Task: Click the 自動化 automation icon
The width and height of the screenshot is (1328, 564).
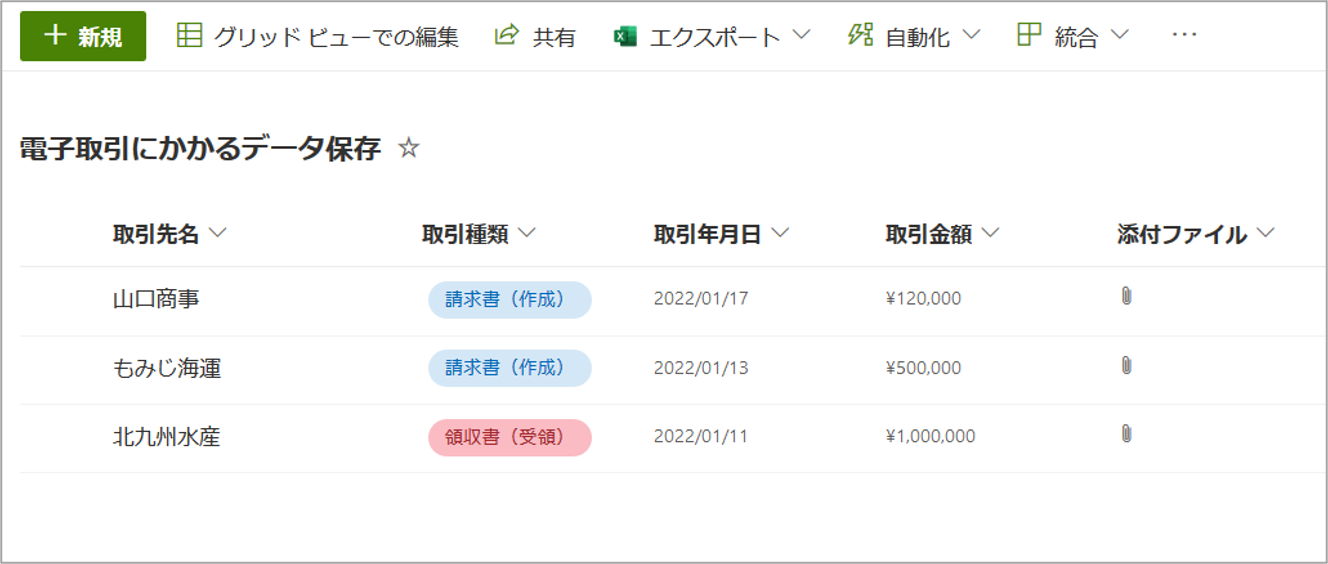Action: pyautogui.click(x=860, y=36)
